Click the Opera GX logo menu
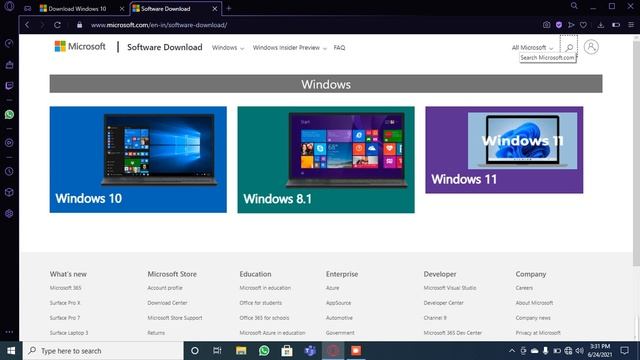This screenshot has width=640, height=360. coord(9,6)
